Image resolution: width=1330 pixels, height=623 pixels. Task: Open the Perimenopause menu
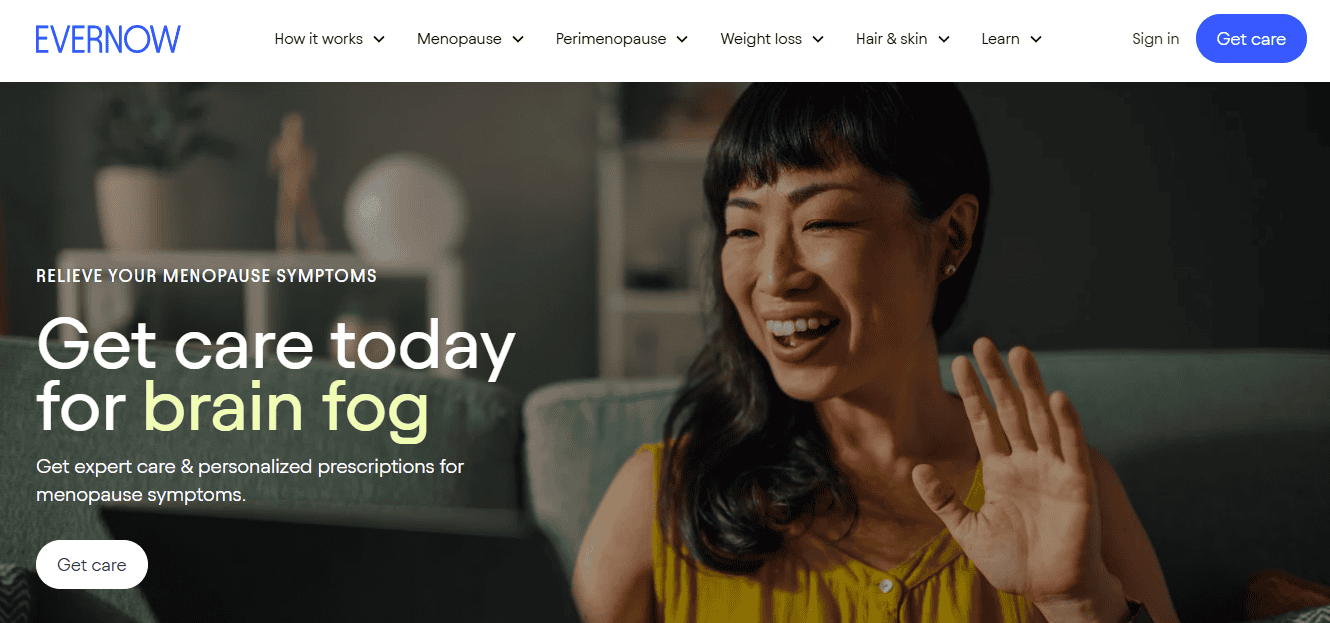click(x=611, y=39)
